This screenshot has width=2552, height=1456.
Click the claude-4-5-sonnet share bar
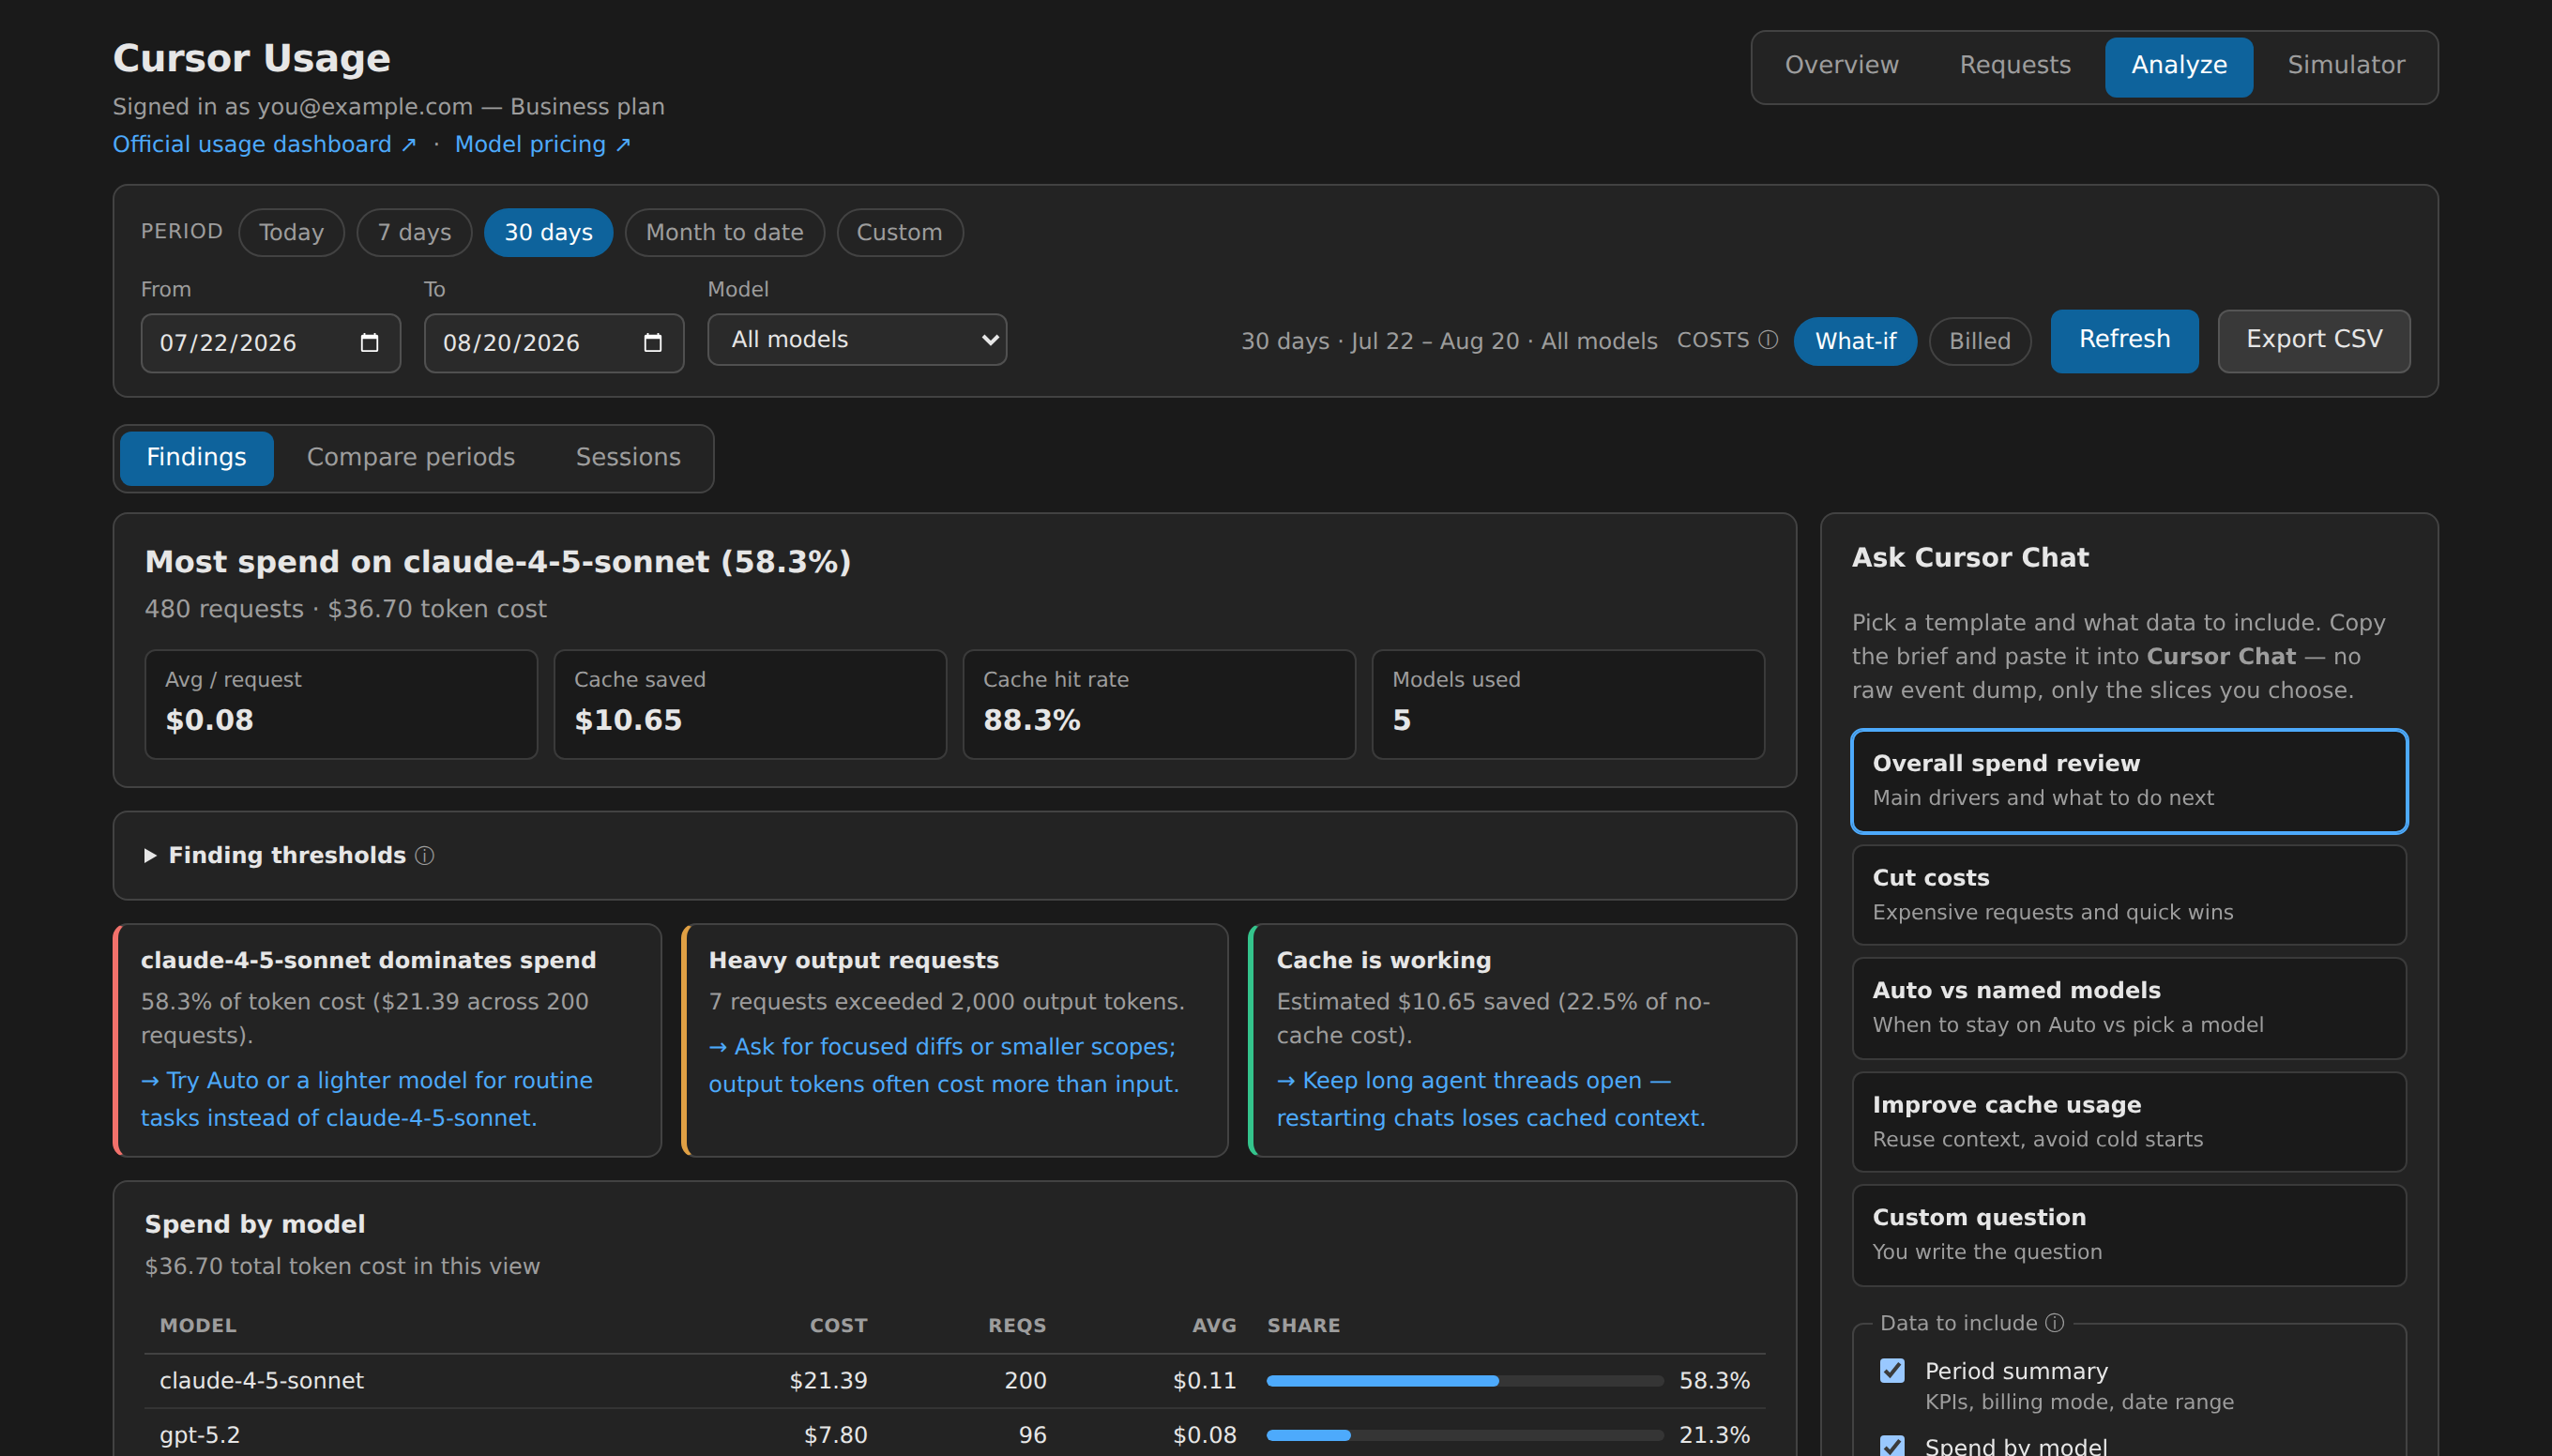[x=1464, y=1381]
